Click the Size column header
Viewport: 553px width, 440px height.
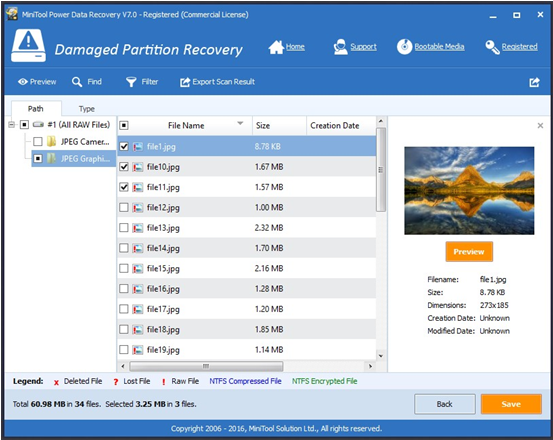tap(279, 126)
